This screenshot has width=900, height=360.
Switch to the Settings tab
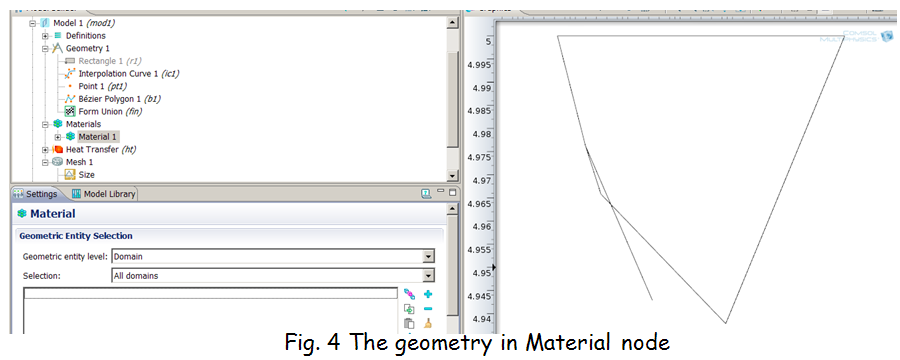point(36,194)
